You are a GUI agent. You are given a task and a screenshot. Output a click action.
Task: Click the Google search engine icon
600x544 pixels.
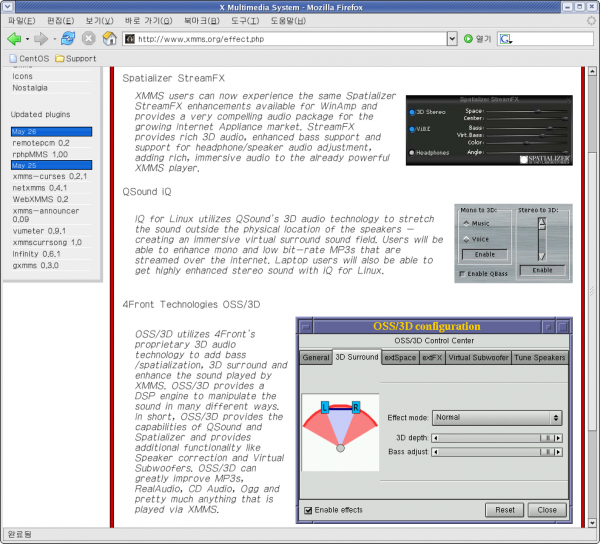pos(505,39)
